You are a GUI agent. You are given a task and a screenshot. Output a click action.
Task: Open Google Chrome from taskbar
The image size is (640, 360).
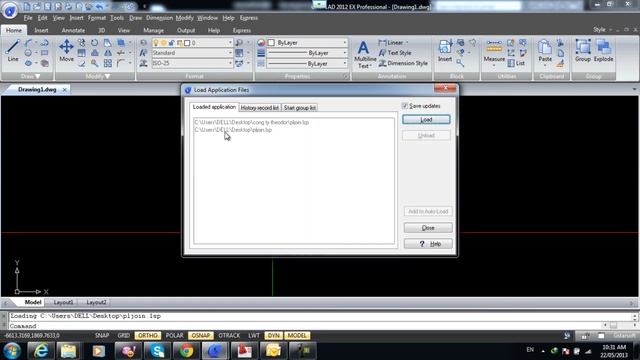186,351
